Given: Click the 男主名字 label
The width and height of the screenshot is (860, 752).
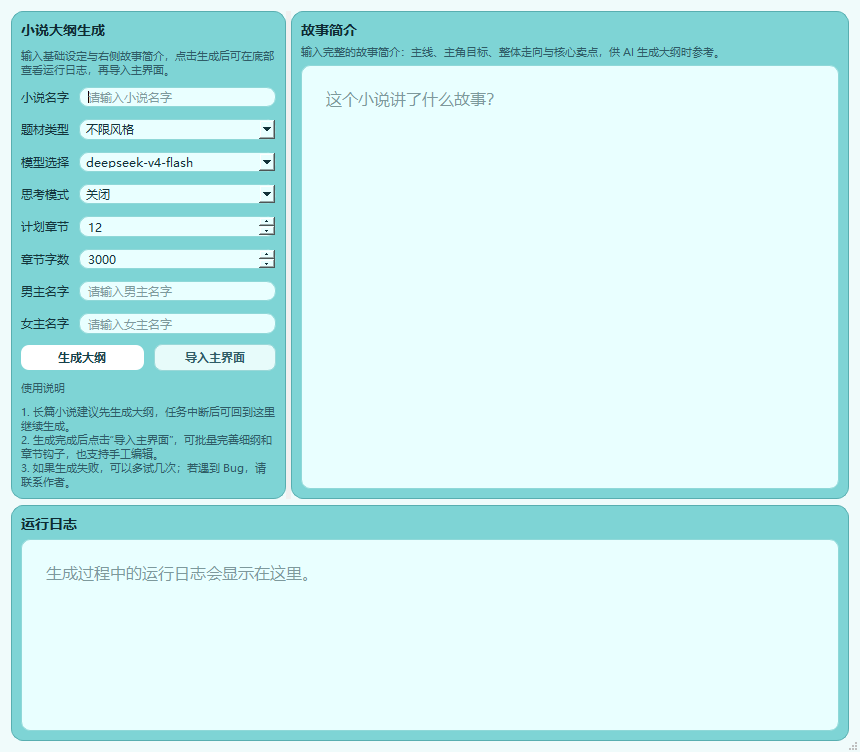Looking at the screenshot, I should (x=45, y=291).
